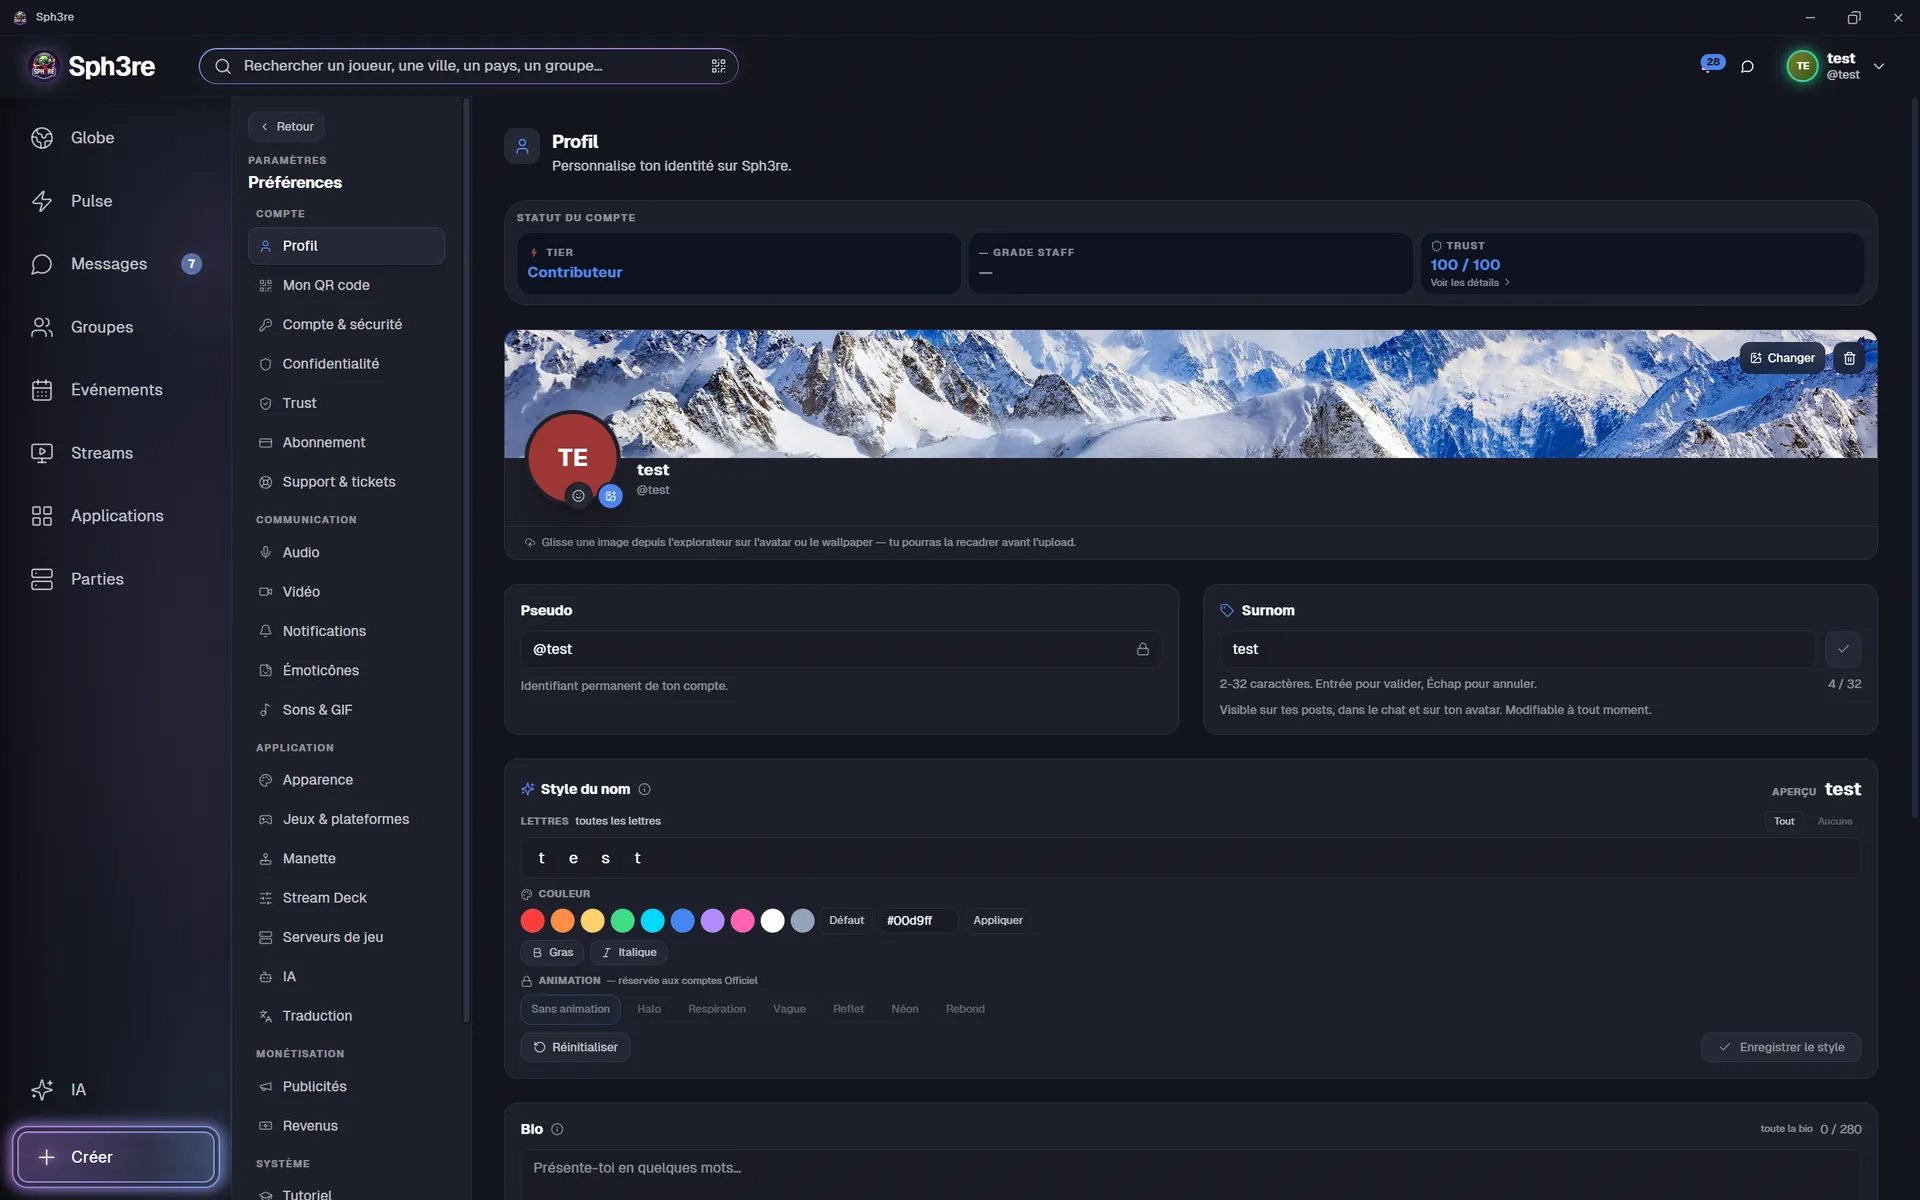
Task: Pick the cyan color swatch
Action: [653, 921]
